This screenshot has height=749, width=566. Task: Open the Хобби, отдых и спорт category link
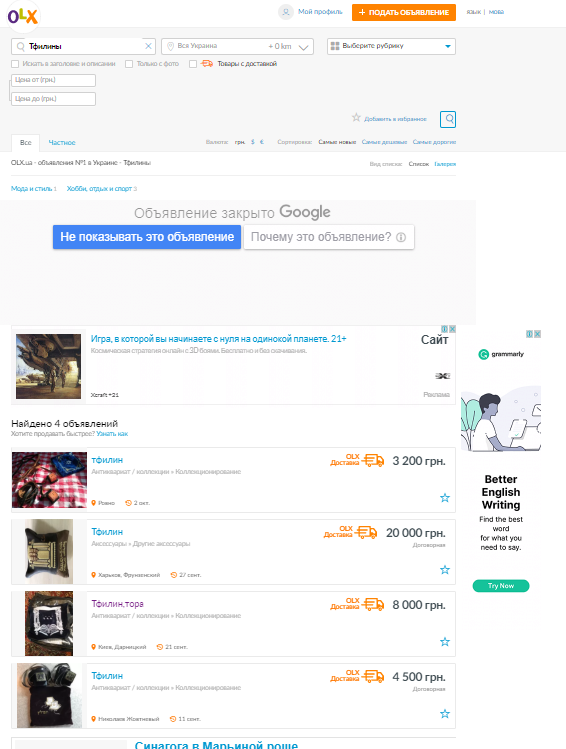(99, 189)
